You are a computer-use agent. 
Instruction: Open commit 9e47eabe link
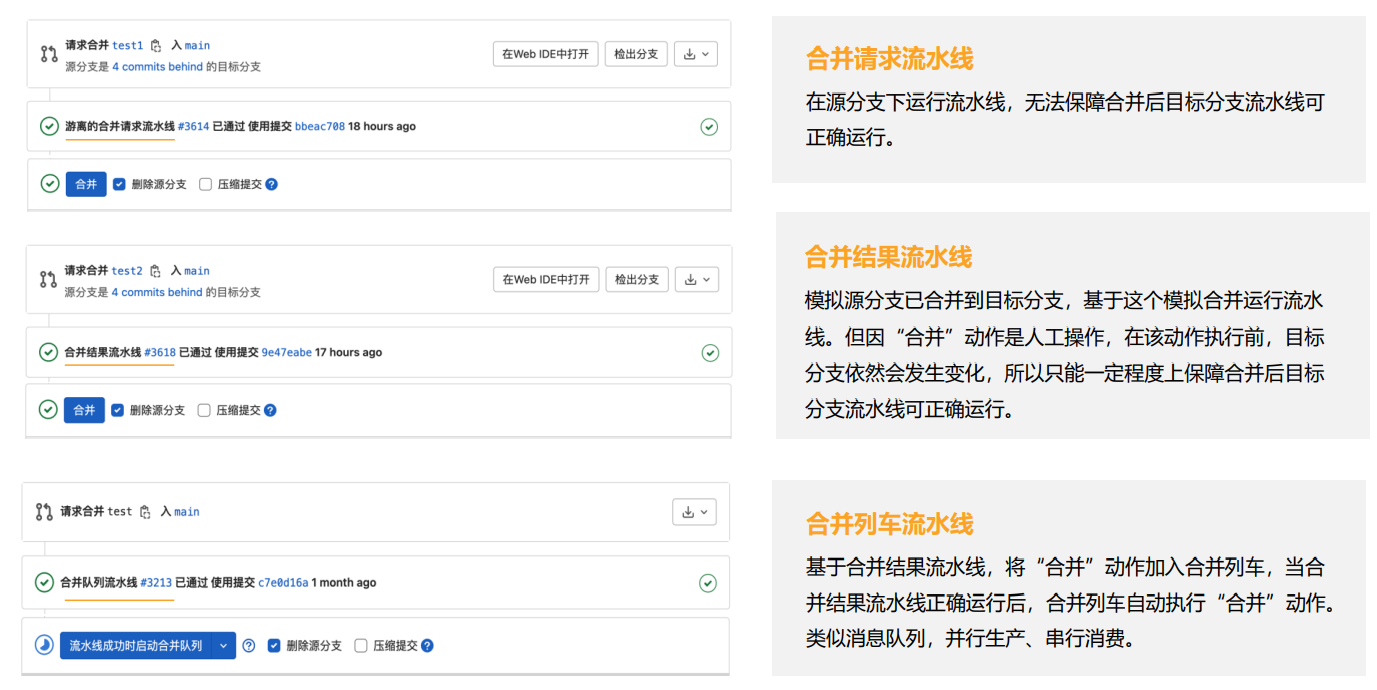[286, 352]
